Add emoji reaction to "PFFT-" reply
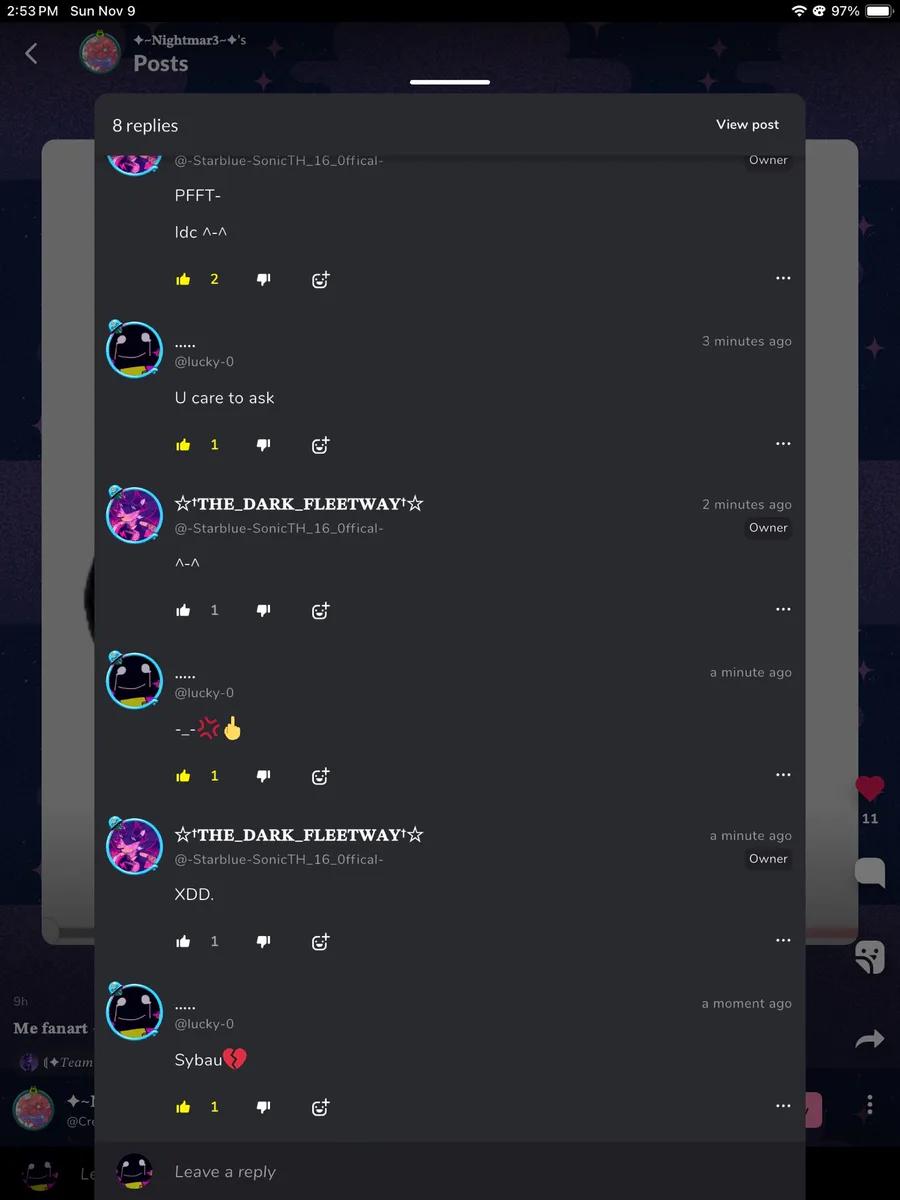Viewport: 900px width, 1200px height. (x=320, y=280)
